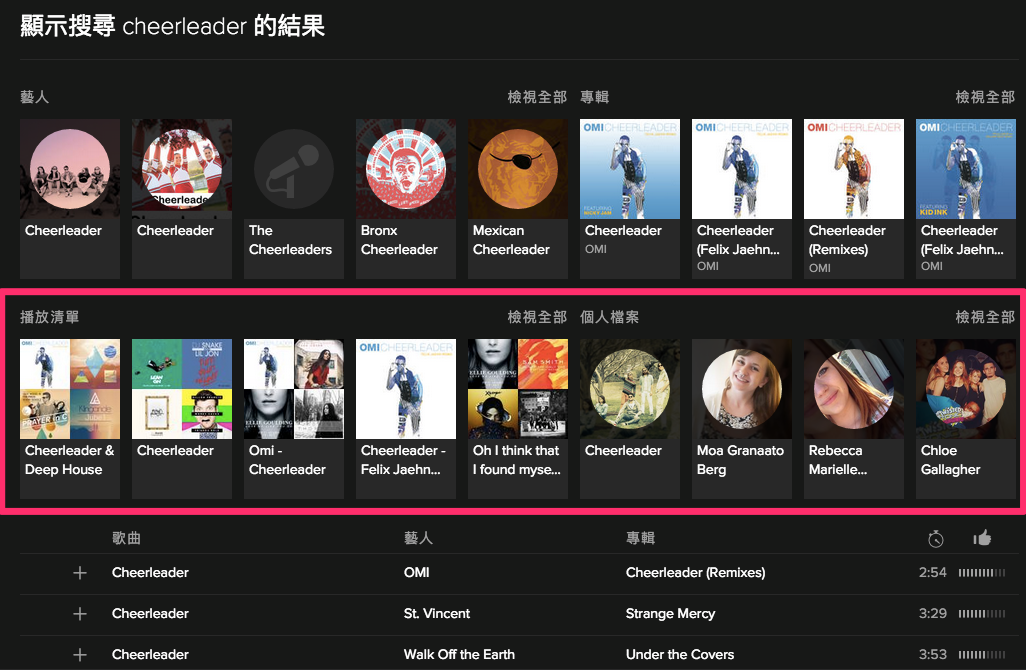View all playlists results link
Screen dimensions: 1026x670
coord(537,317)
